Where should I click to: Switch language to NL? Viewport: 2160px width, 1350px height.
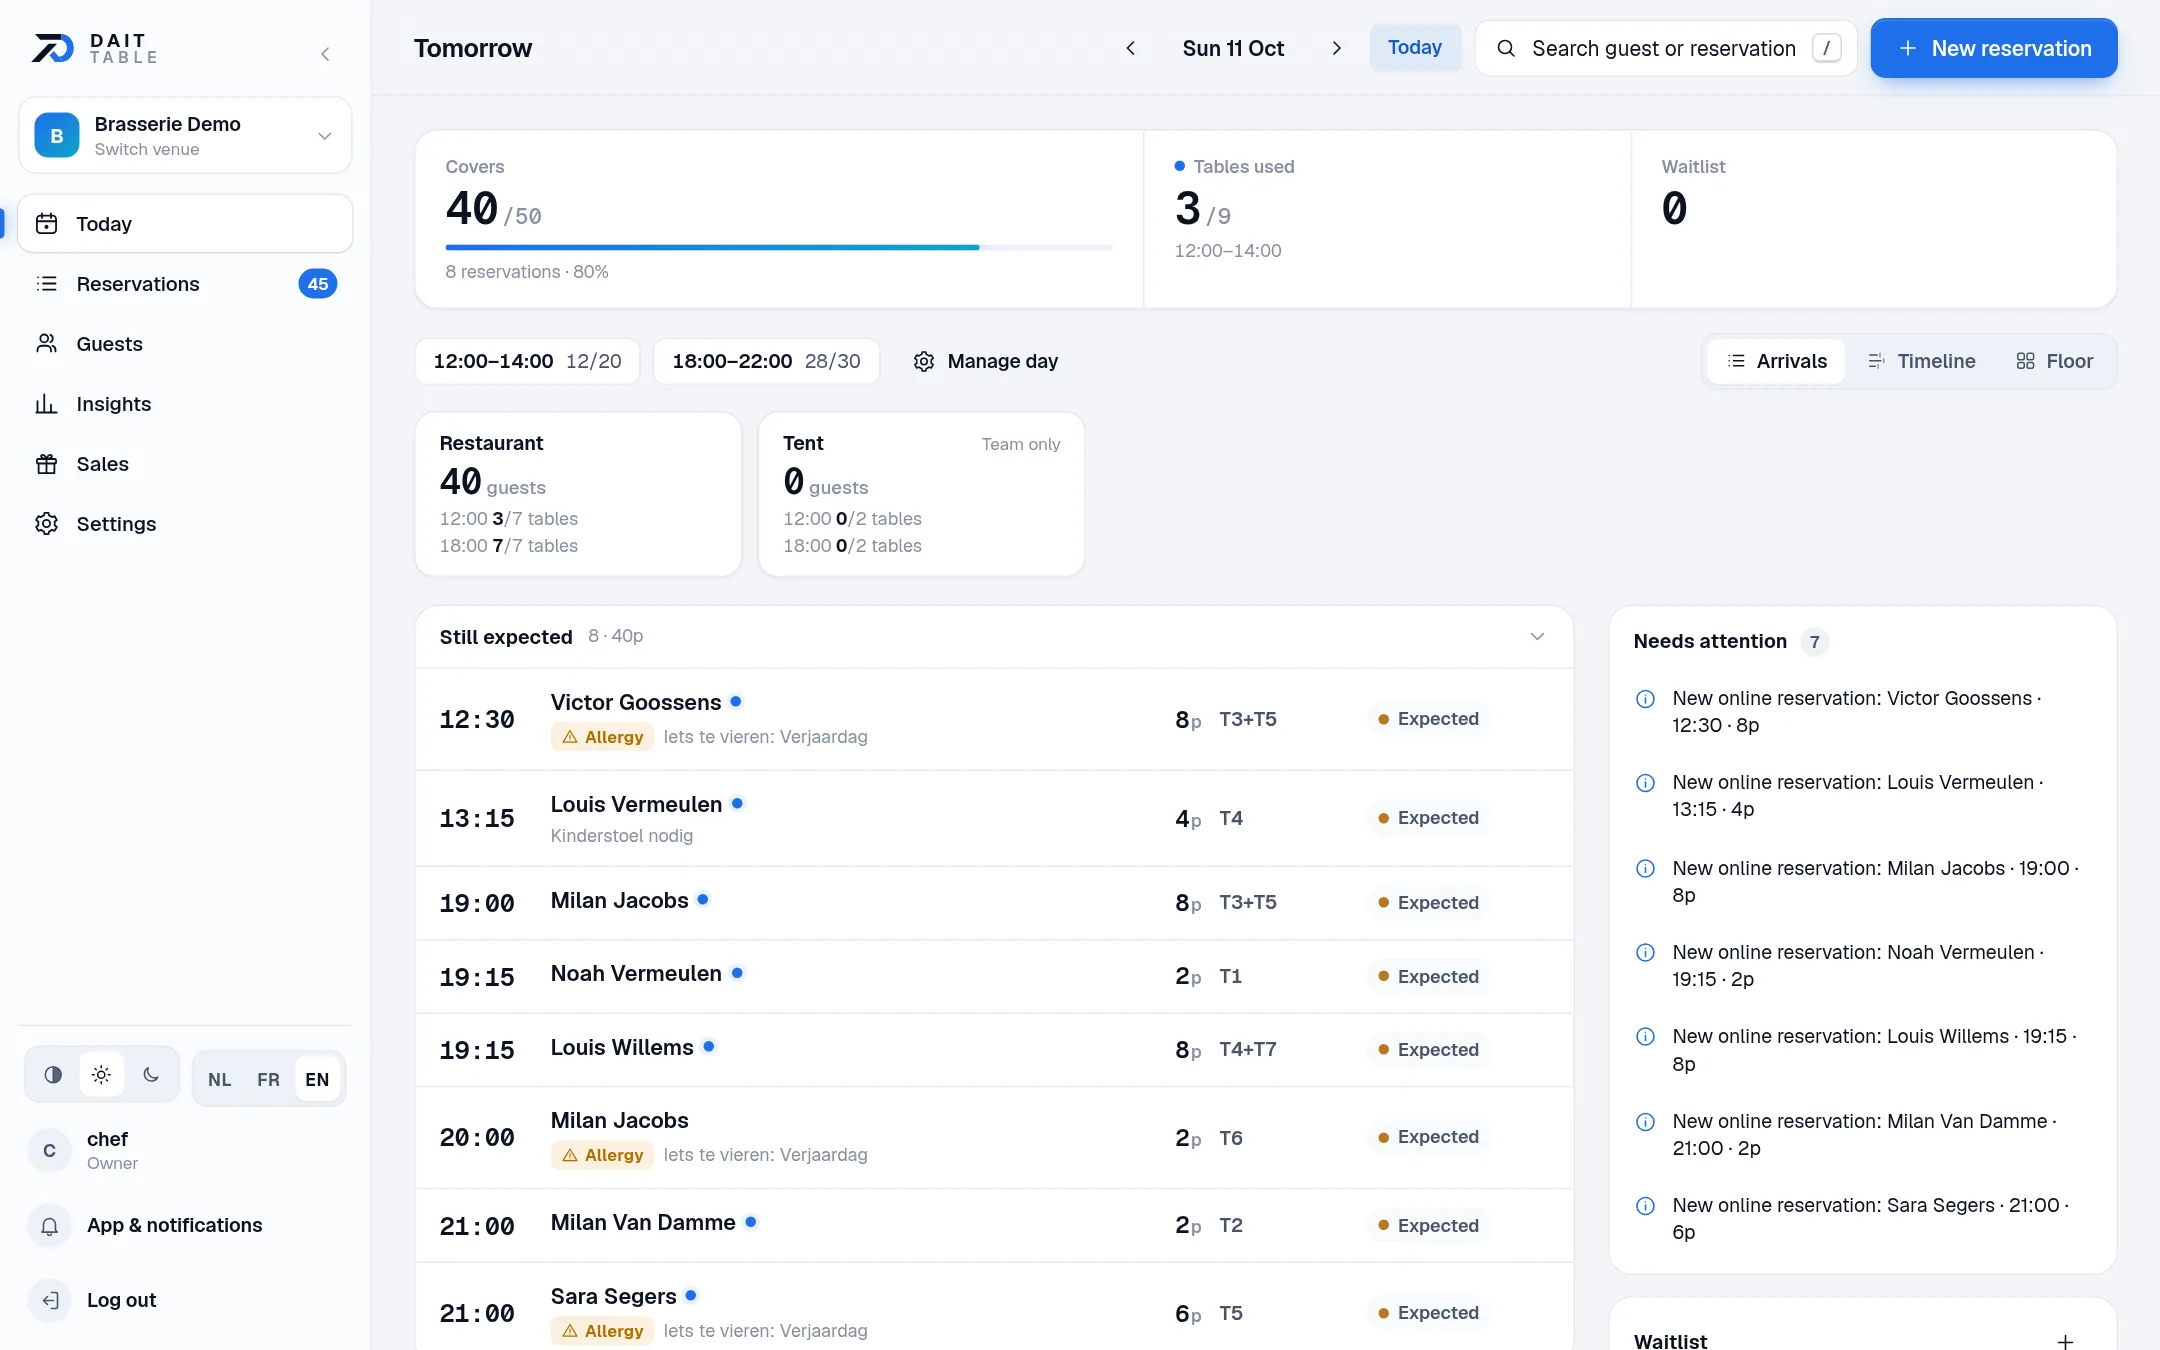coord(220,1079)
